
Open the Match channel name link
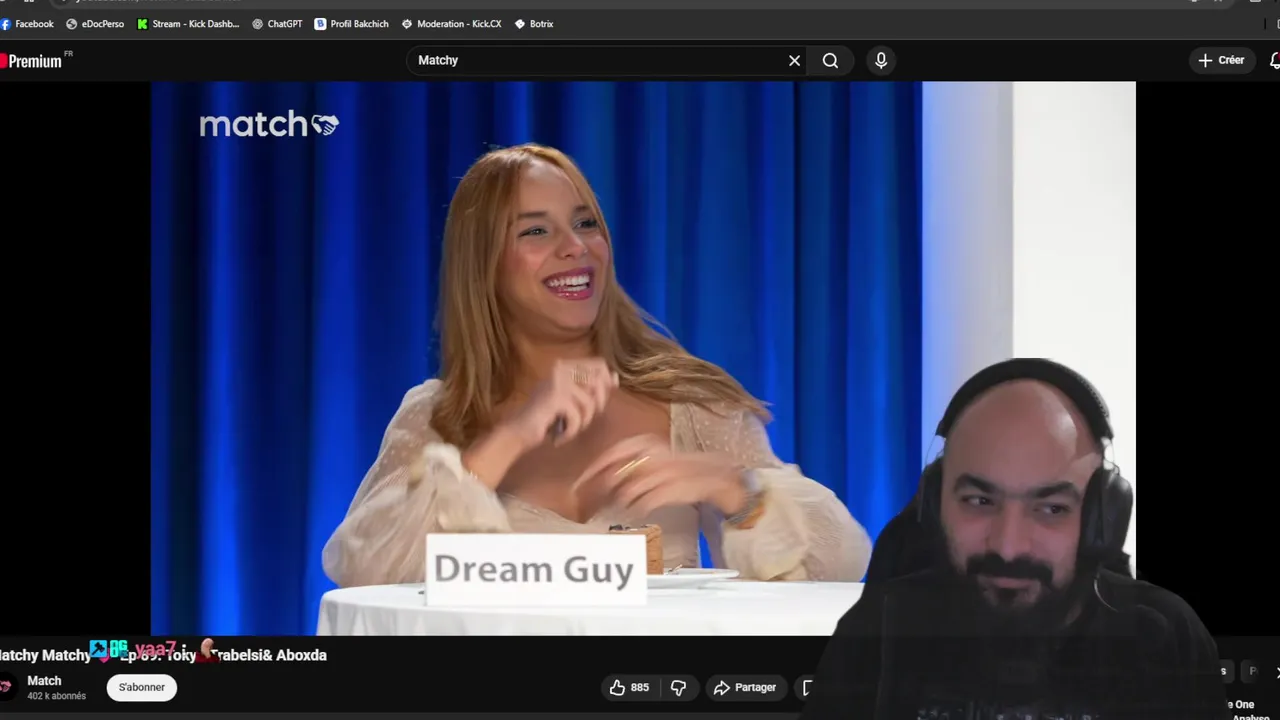pyautogui.click(x=44, y=681)
